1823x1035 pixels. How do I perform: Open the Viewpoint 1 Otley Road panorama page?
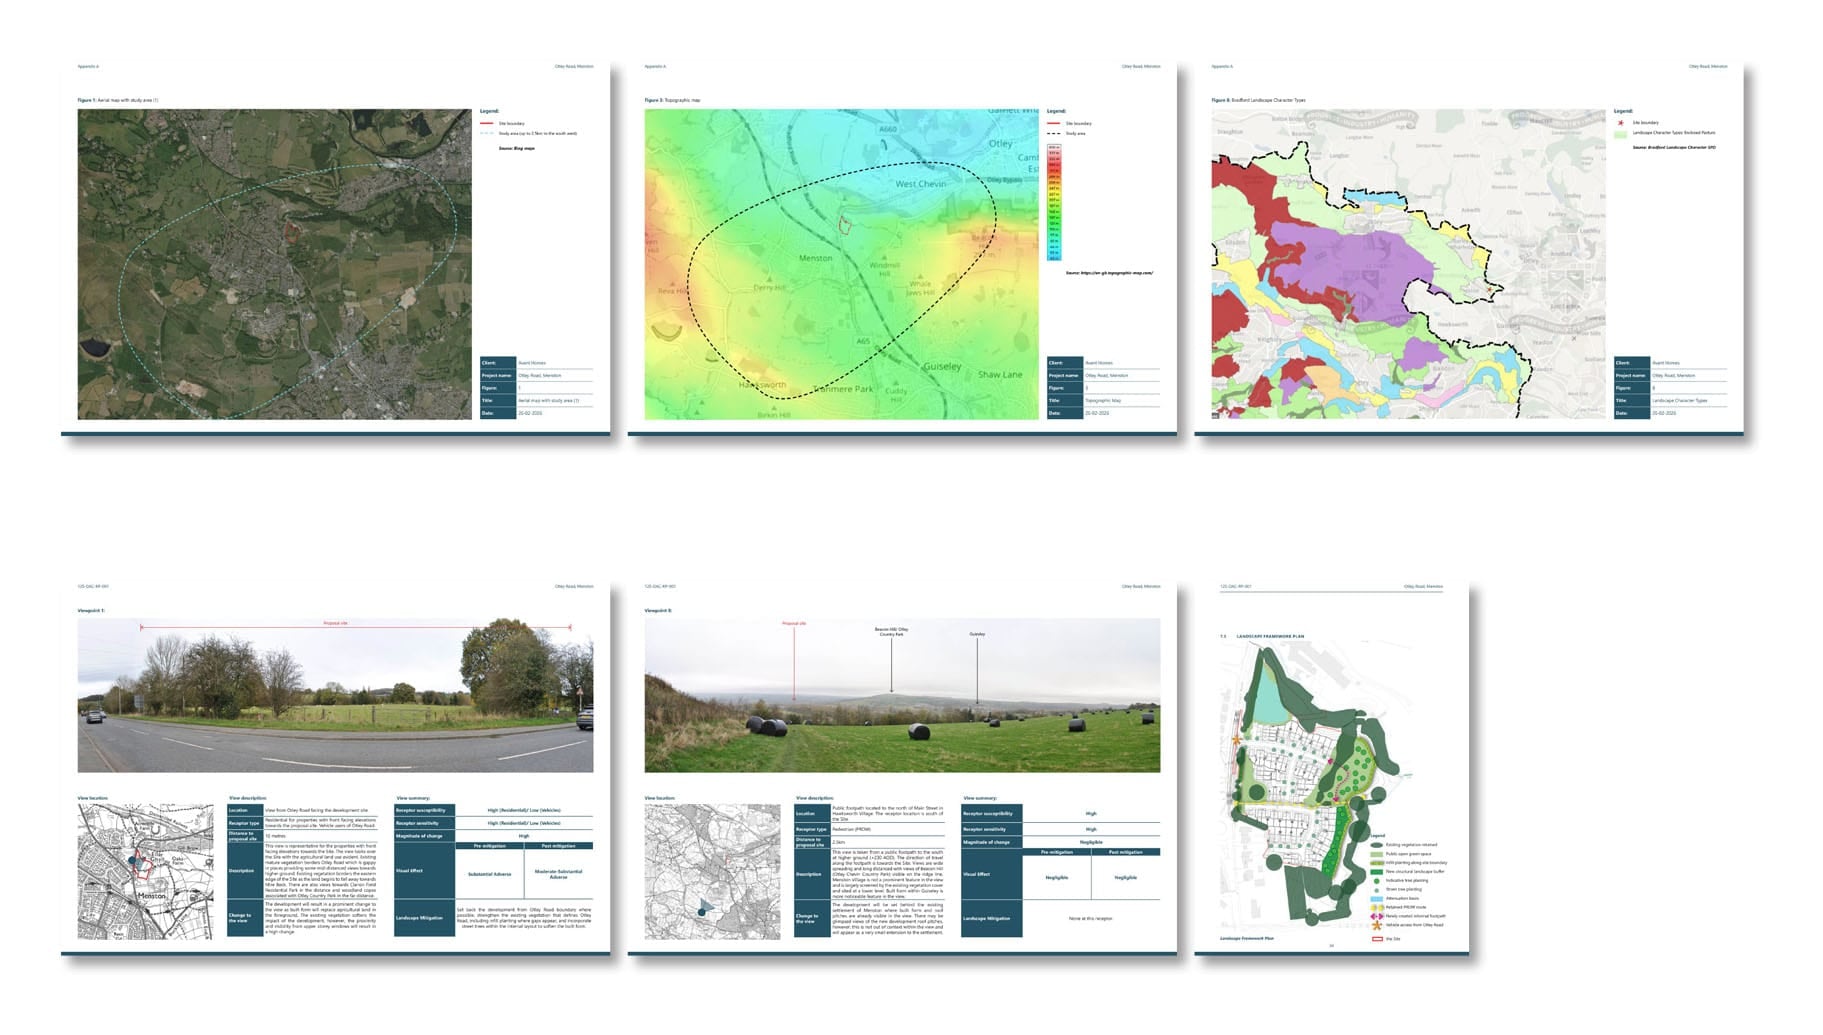pyautogui.click(x=335, y=766)
